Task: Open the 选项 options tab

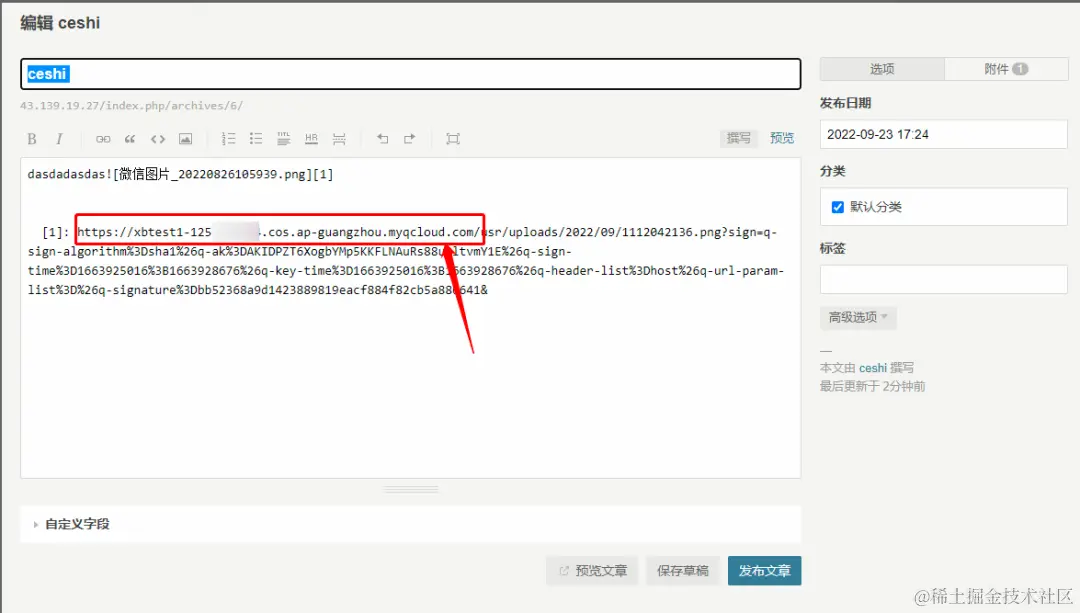Action: click(x=882, y=69)
